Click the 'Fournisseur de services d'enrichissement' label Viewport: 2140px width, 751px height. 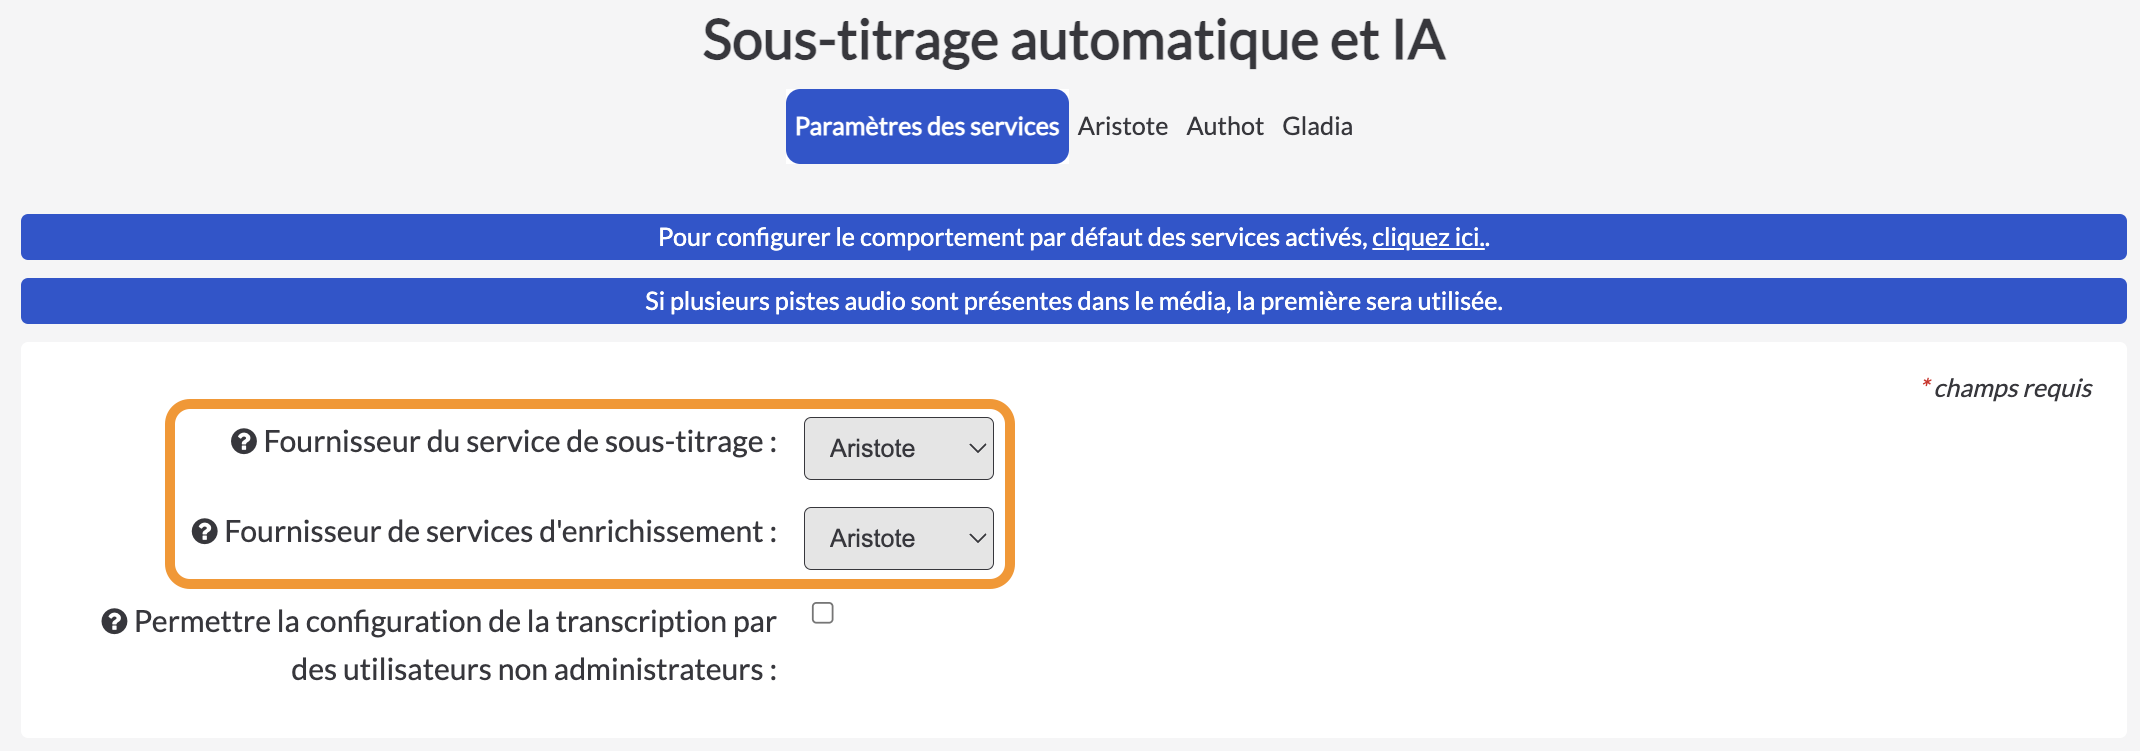pyautogui.click(x=500, y=532)
